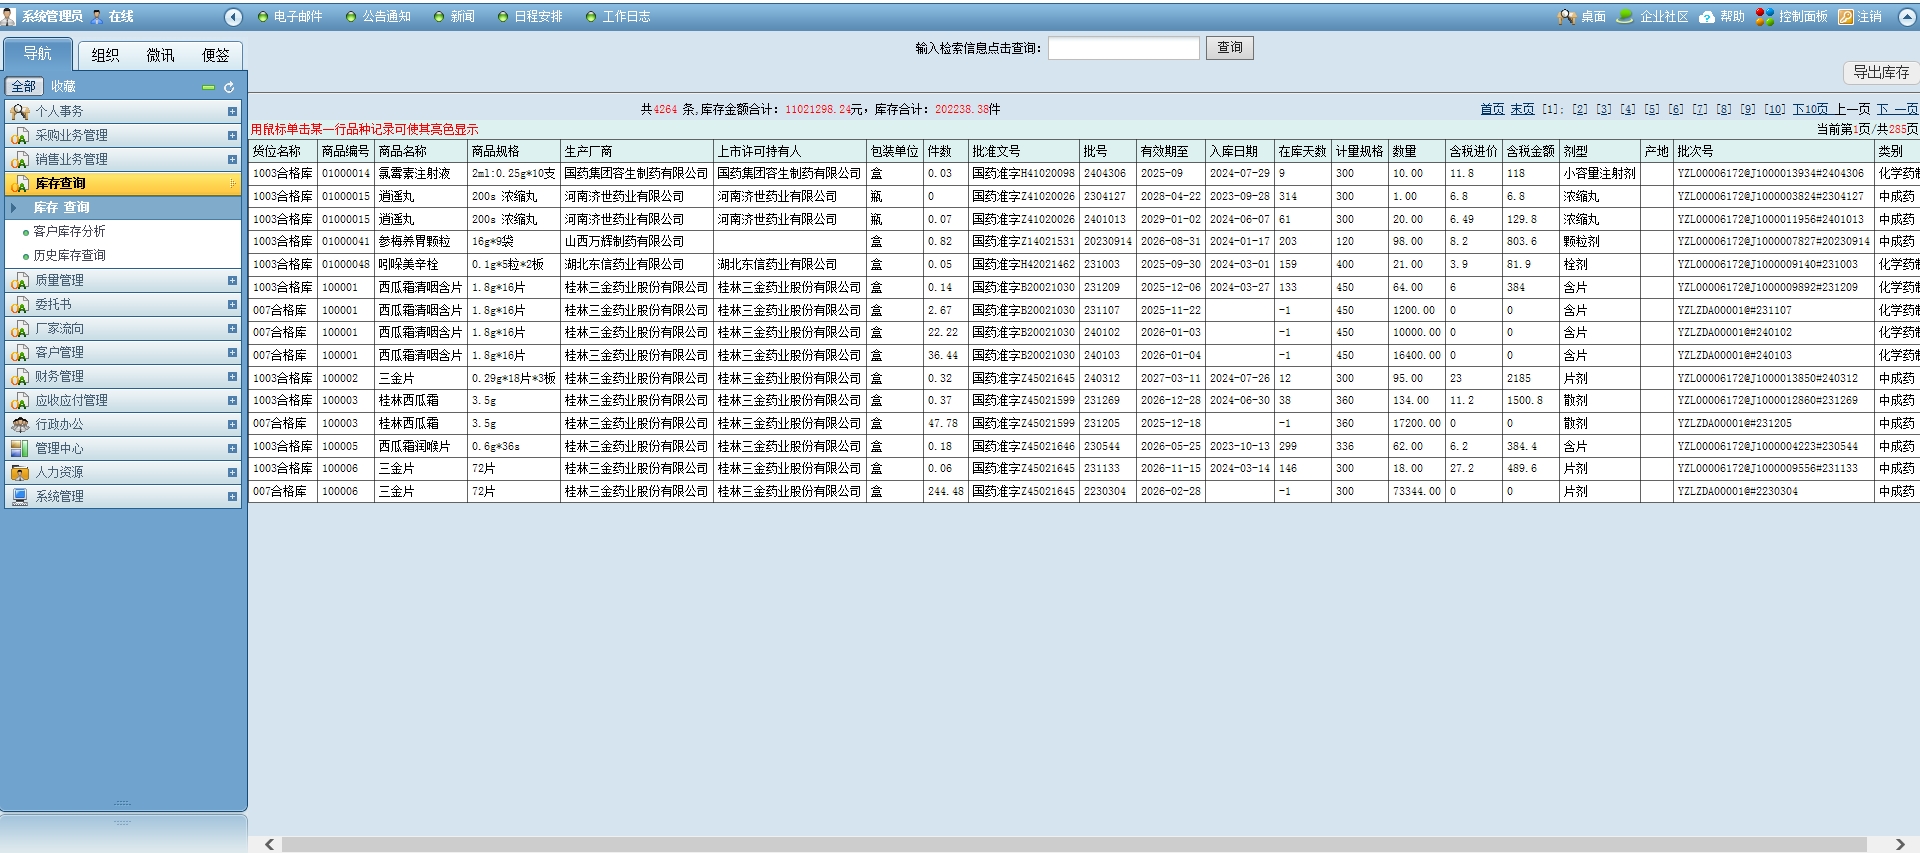Open 企业社区 community icon

pyautogui.click(x=1625, y=16)
